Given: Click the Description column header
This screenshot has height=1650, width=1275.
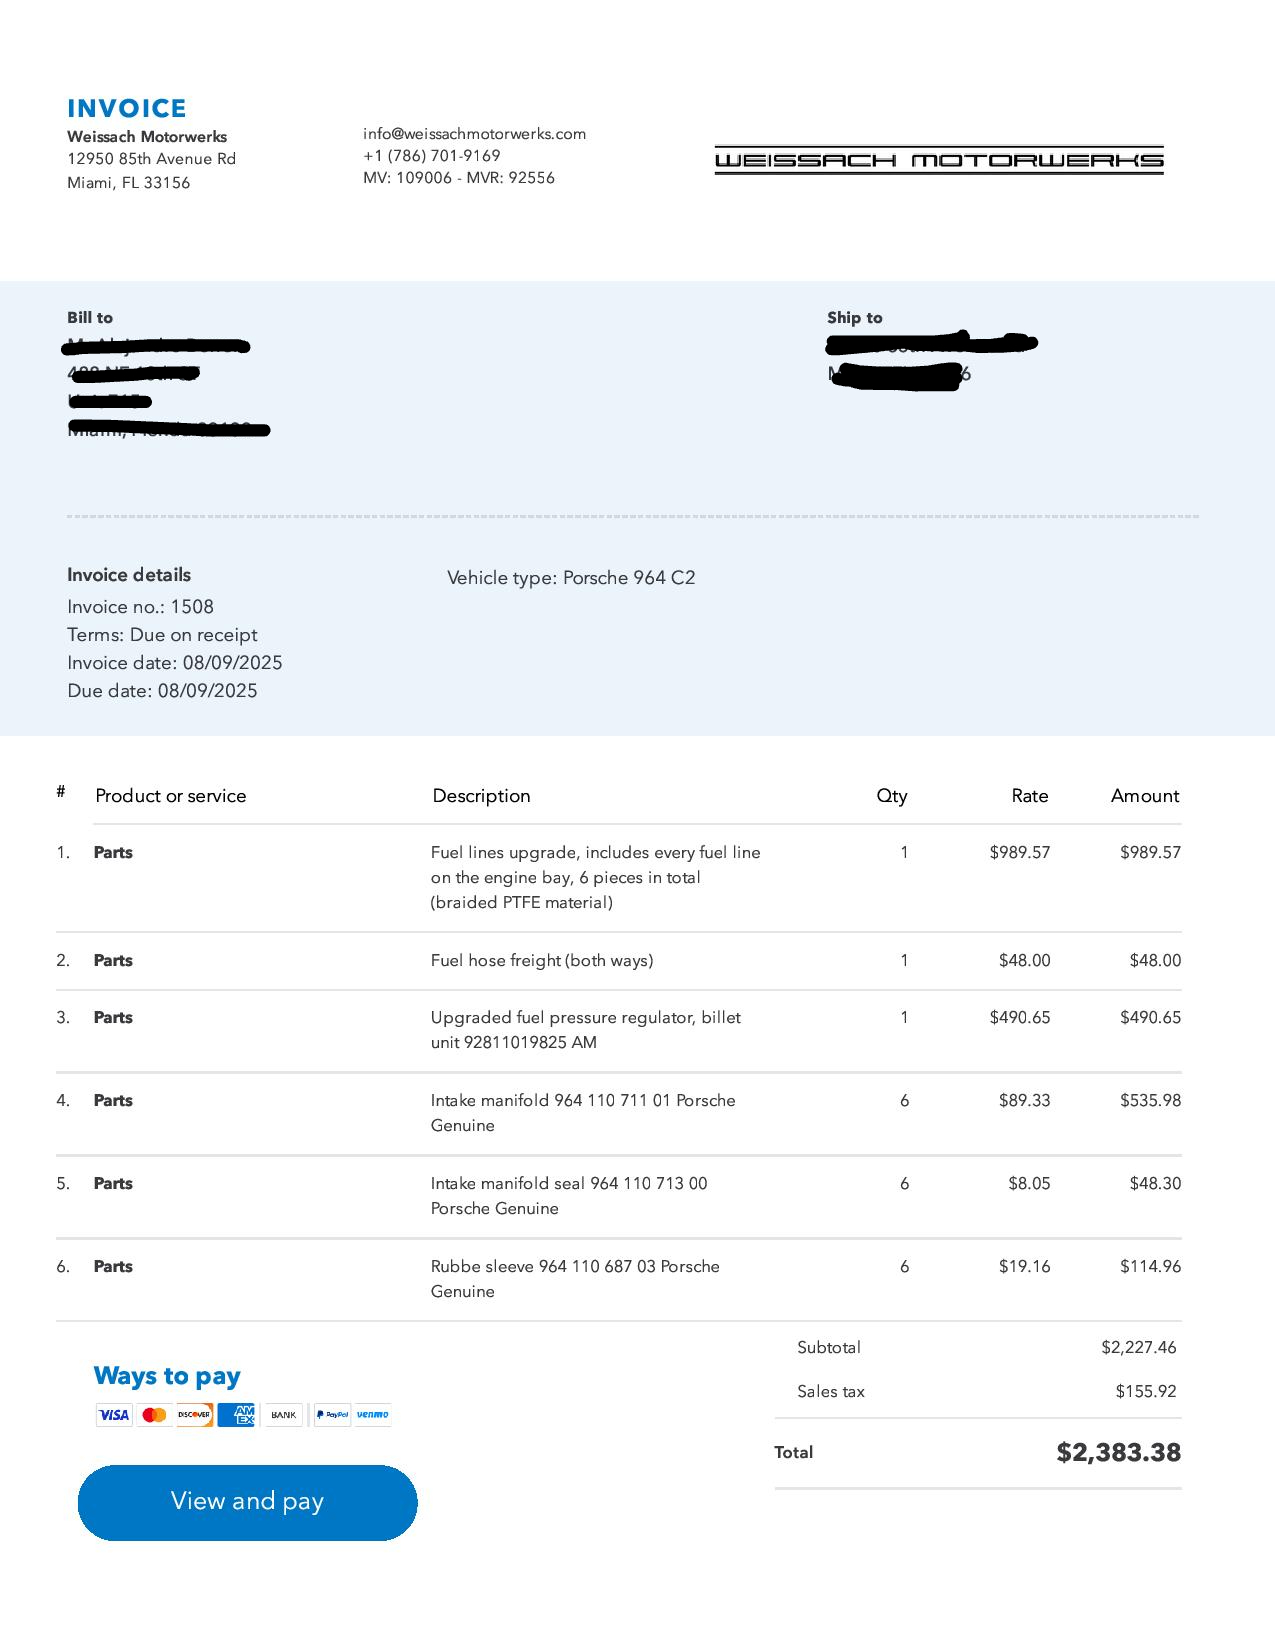Looking at the screenshot, I should click(481, 796).
